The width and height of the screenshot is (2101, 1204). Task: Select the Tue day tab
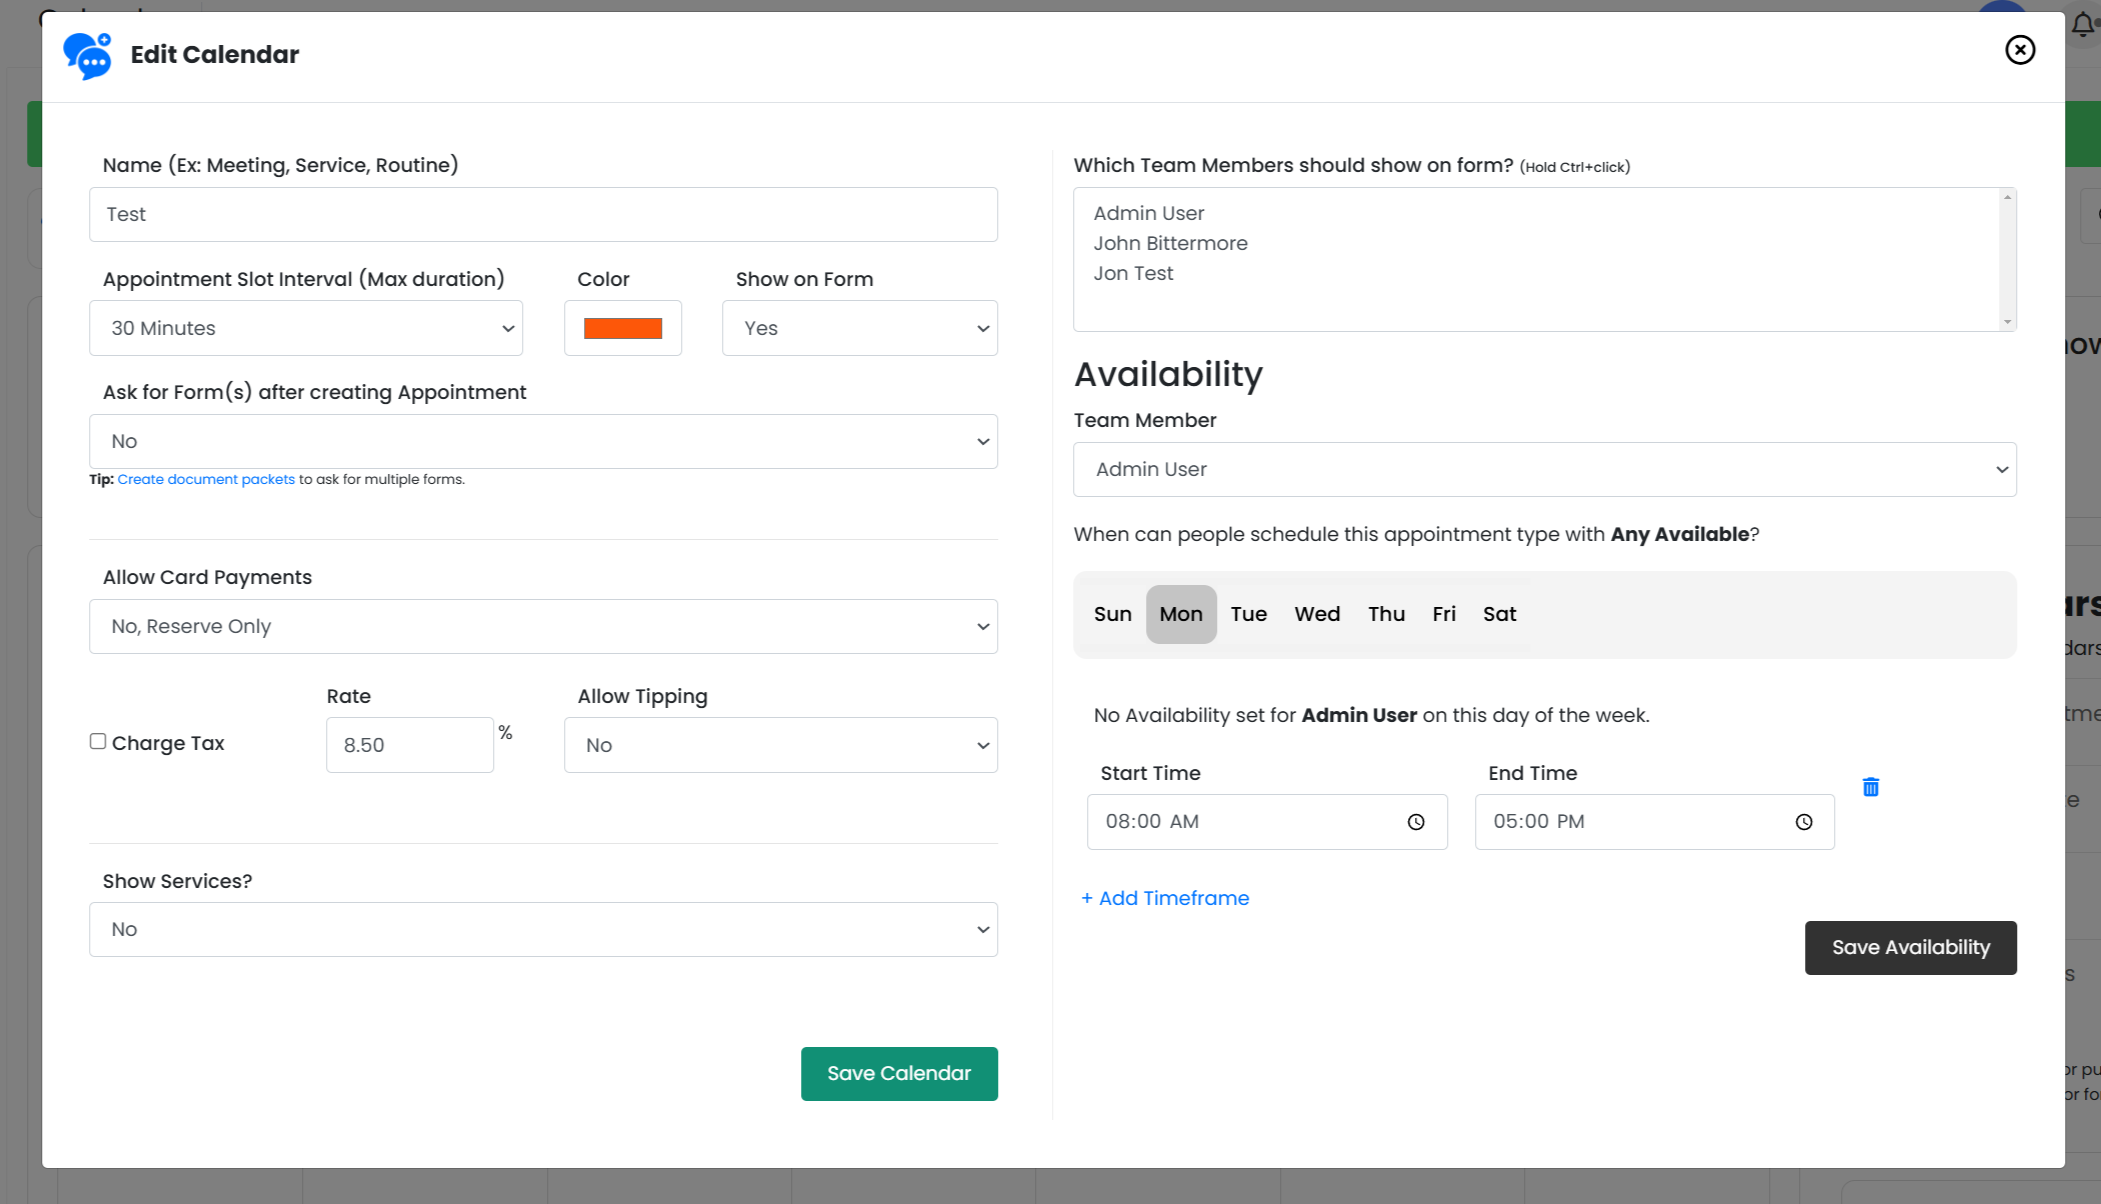[1248, 614]
